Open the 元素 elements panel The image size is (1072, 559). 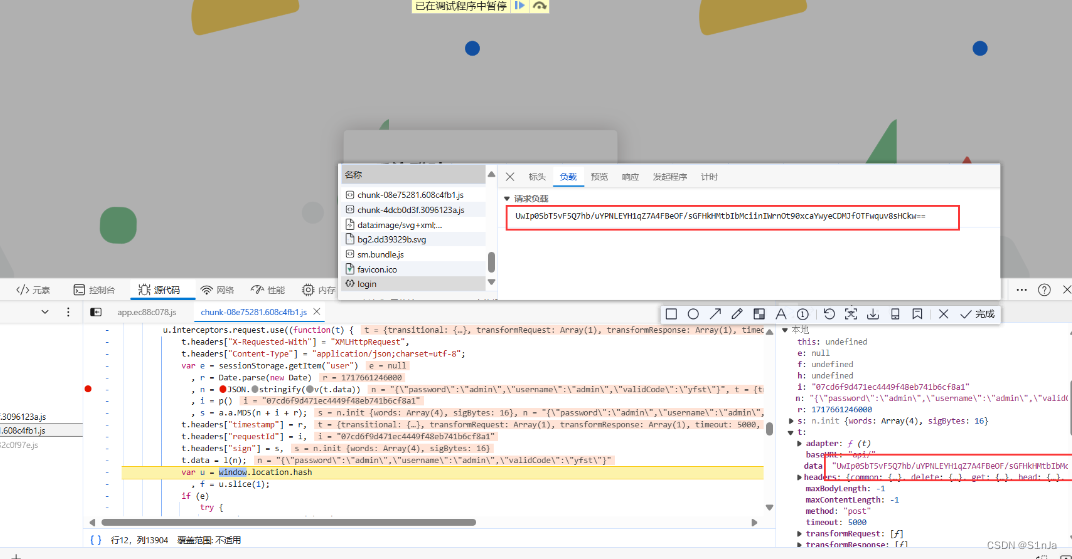(x=33, y=290)
